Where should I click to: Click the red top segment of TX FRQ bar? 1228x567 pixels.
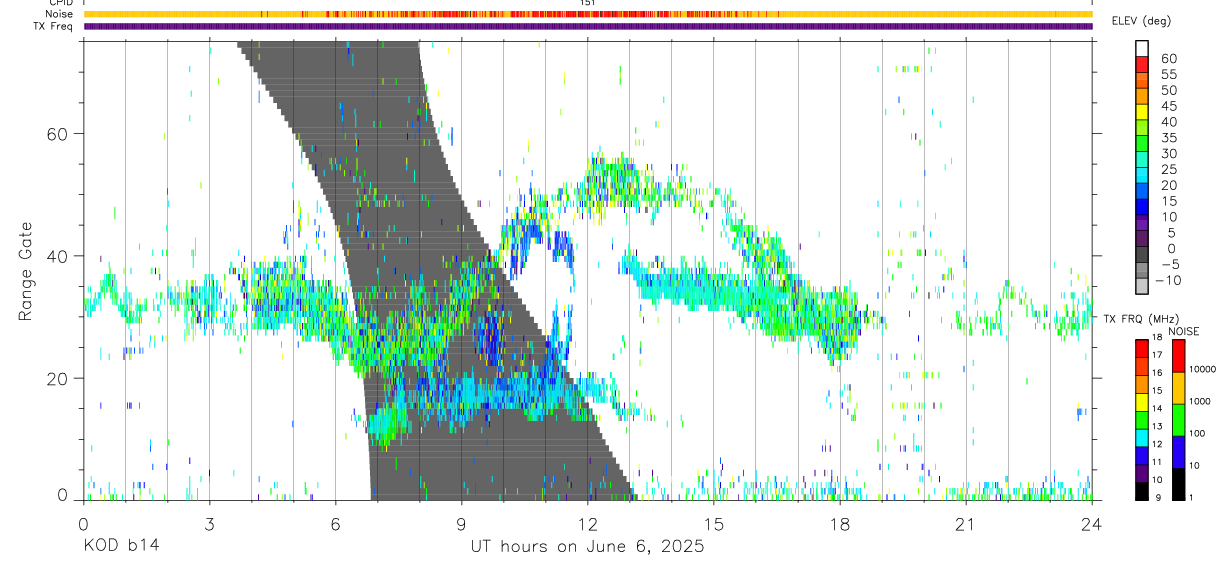coord(1142,348)
